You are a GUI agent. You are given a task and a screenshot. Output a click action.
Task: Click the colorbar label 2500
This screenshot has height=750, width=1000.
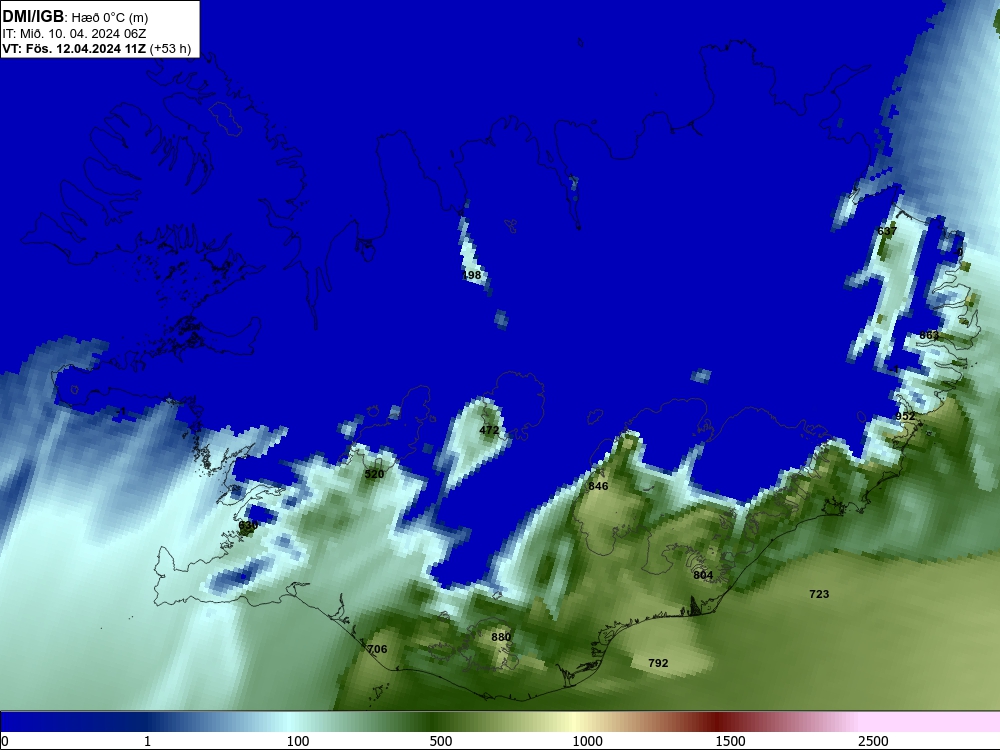pos(873,741)
